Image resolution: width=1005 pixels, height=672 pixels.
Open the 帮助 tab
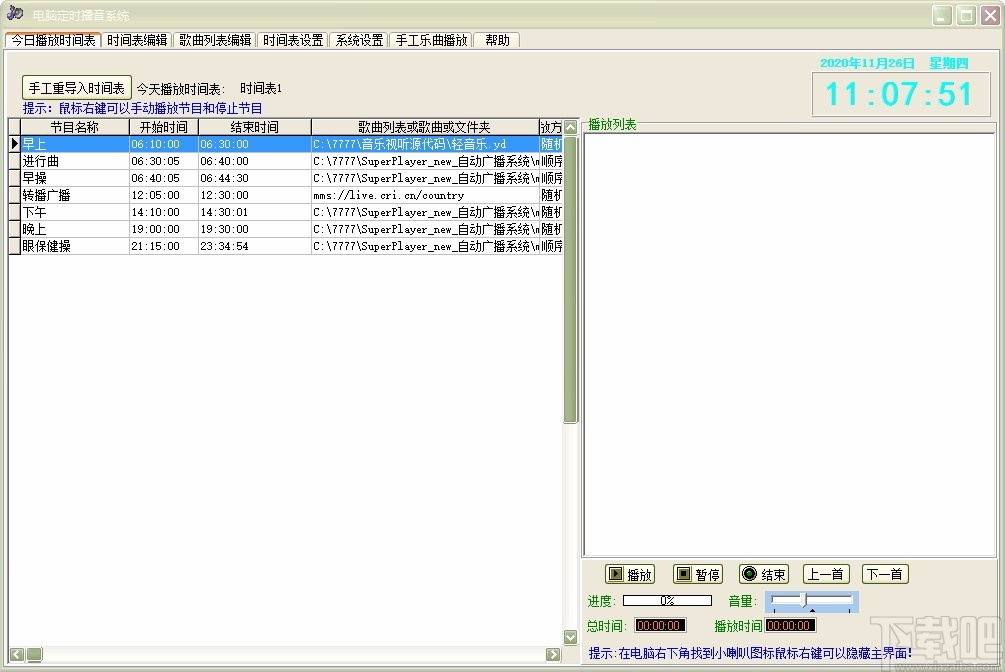click(x=497, y=40)
